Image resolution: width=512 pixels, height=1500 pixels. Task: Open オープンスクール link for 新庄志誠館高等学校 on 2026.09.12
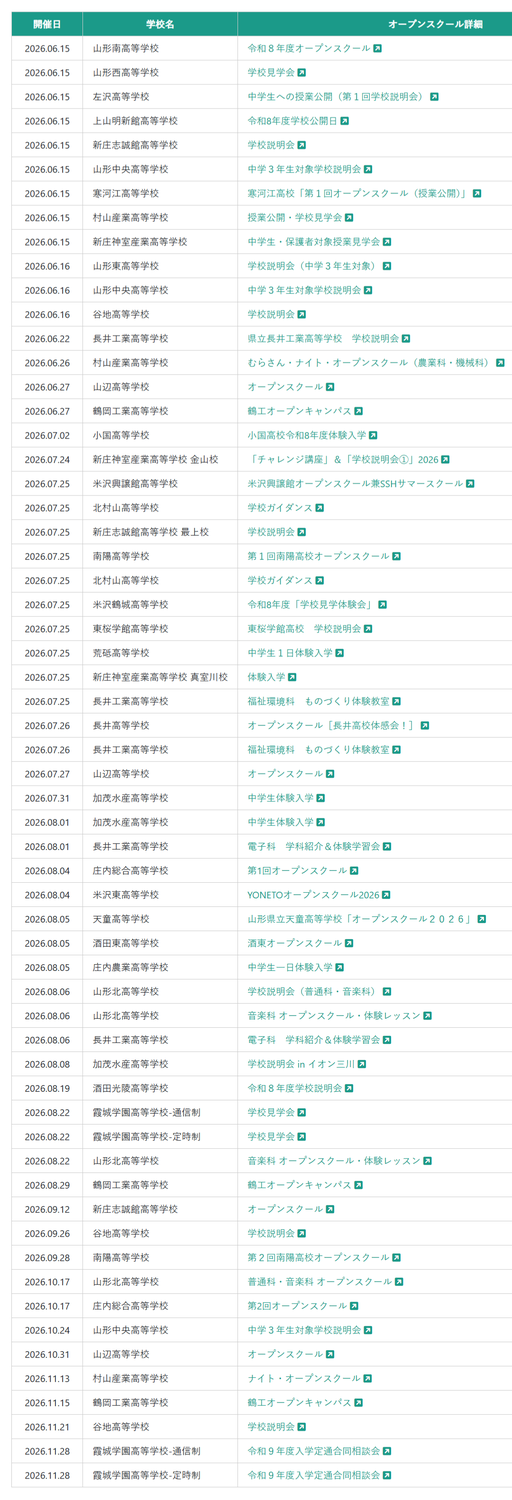tap(285, 1209)
